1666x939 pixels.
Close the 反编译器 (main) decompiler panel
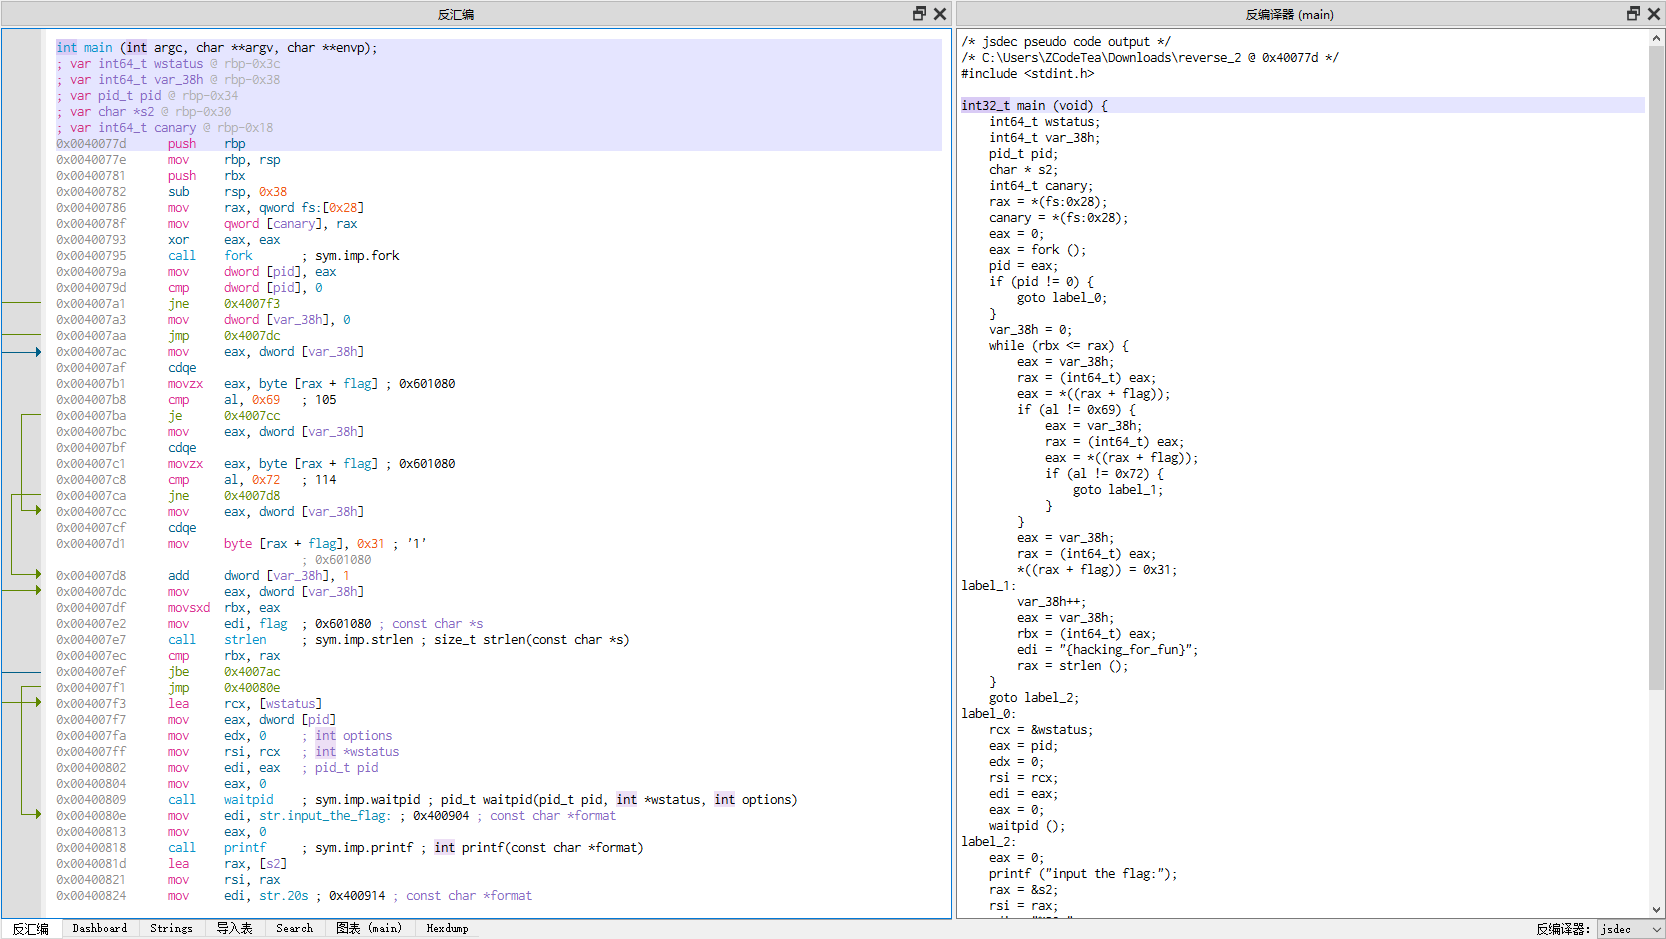[x=1653, y=13]
